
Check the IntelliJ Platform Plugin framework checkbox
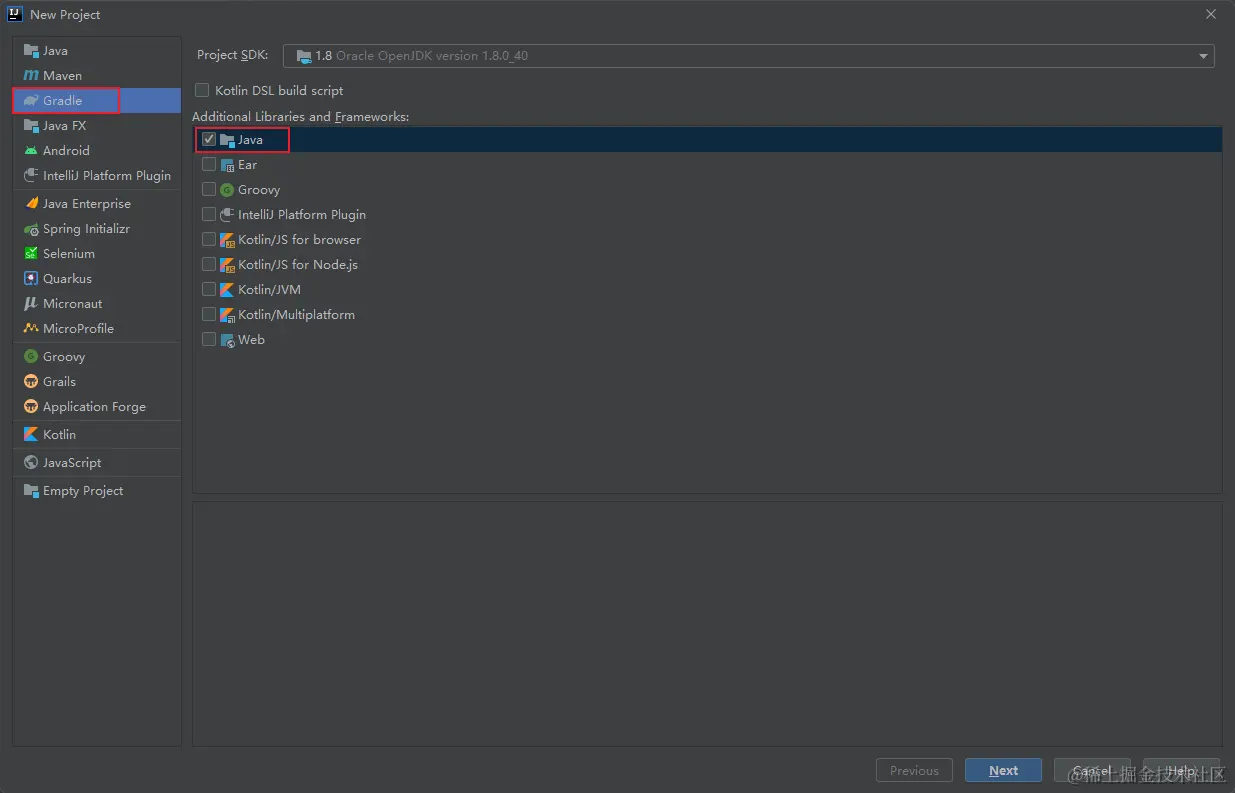[x=209, y=215]
